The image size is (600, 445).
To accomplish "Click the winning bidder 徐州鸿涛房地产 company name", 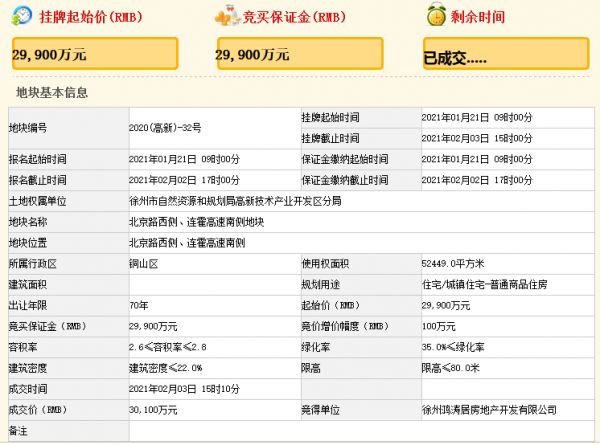I will pos(490,409).
